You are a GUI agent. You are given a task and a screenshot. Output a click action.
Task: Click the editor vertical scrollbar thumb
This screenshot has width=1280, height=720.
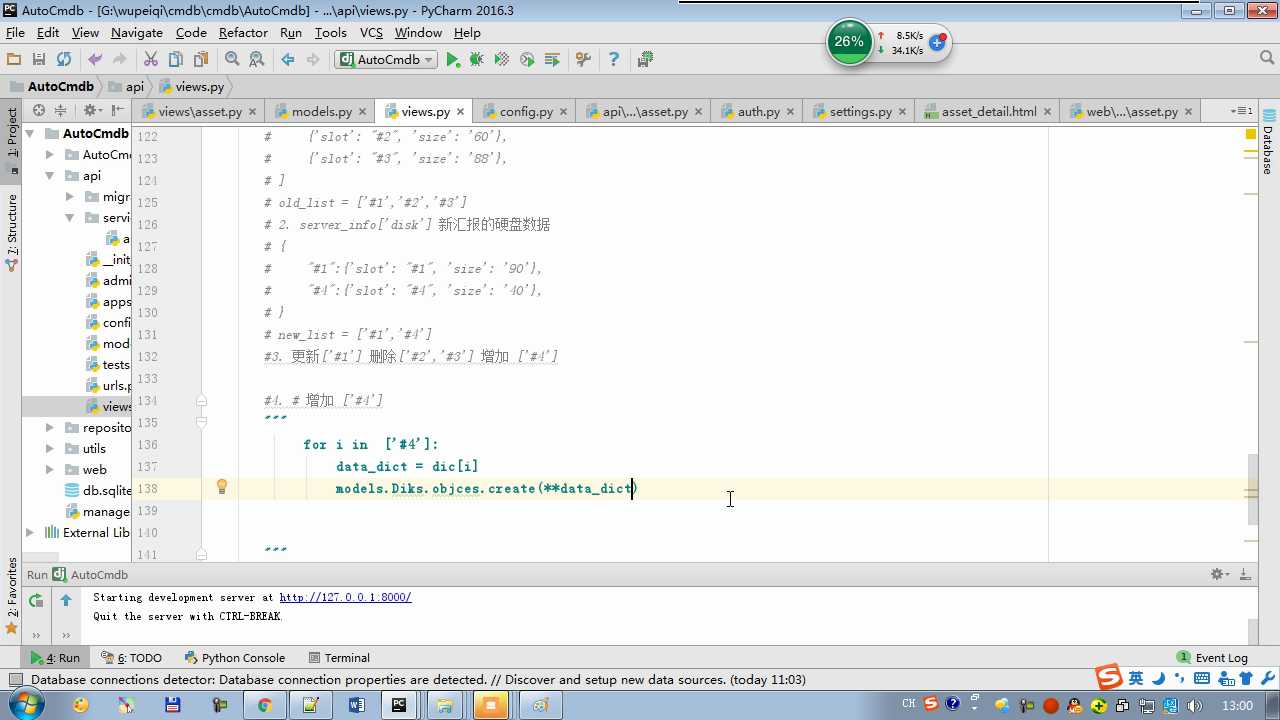click(x=1254, y=490)
